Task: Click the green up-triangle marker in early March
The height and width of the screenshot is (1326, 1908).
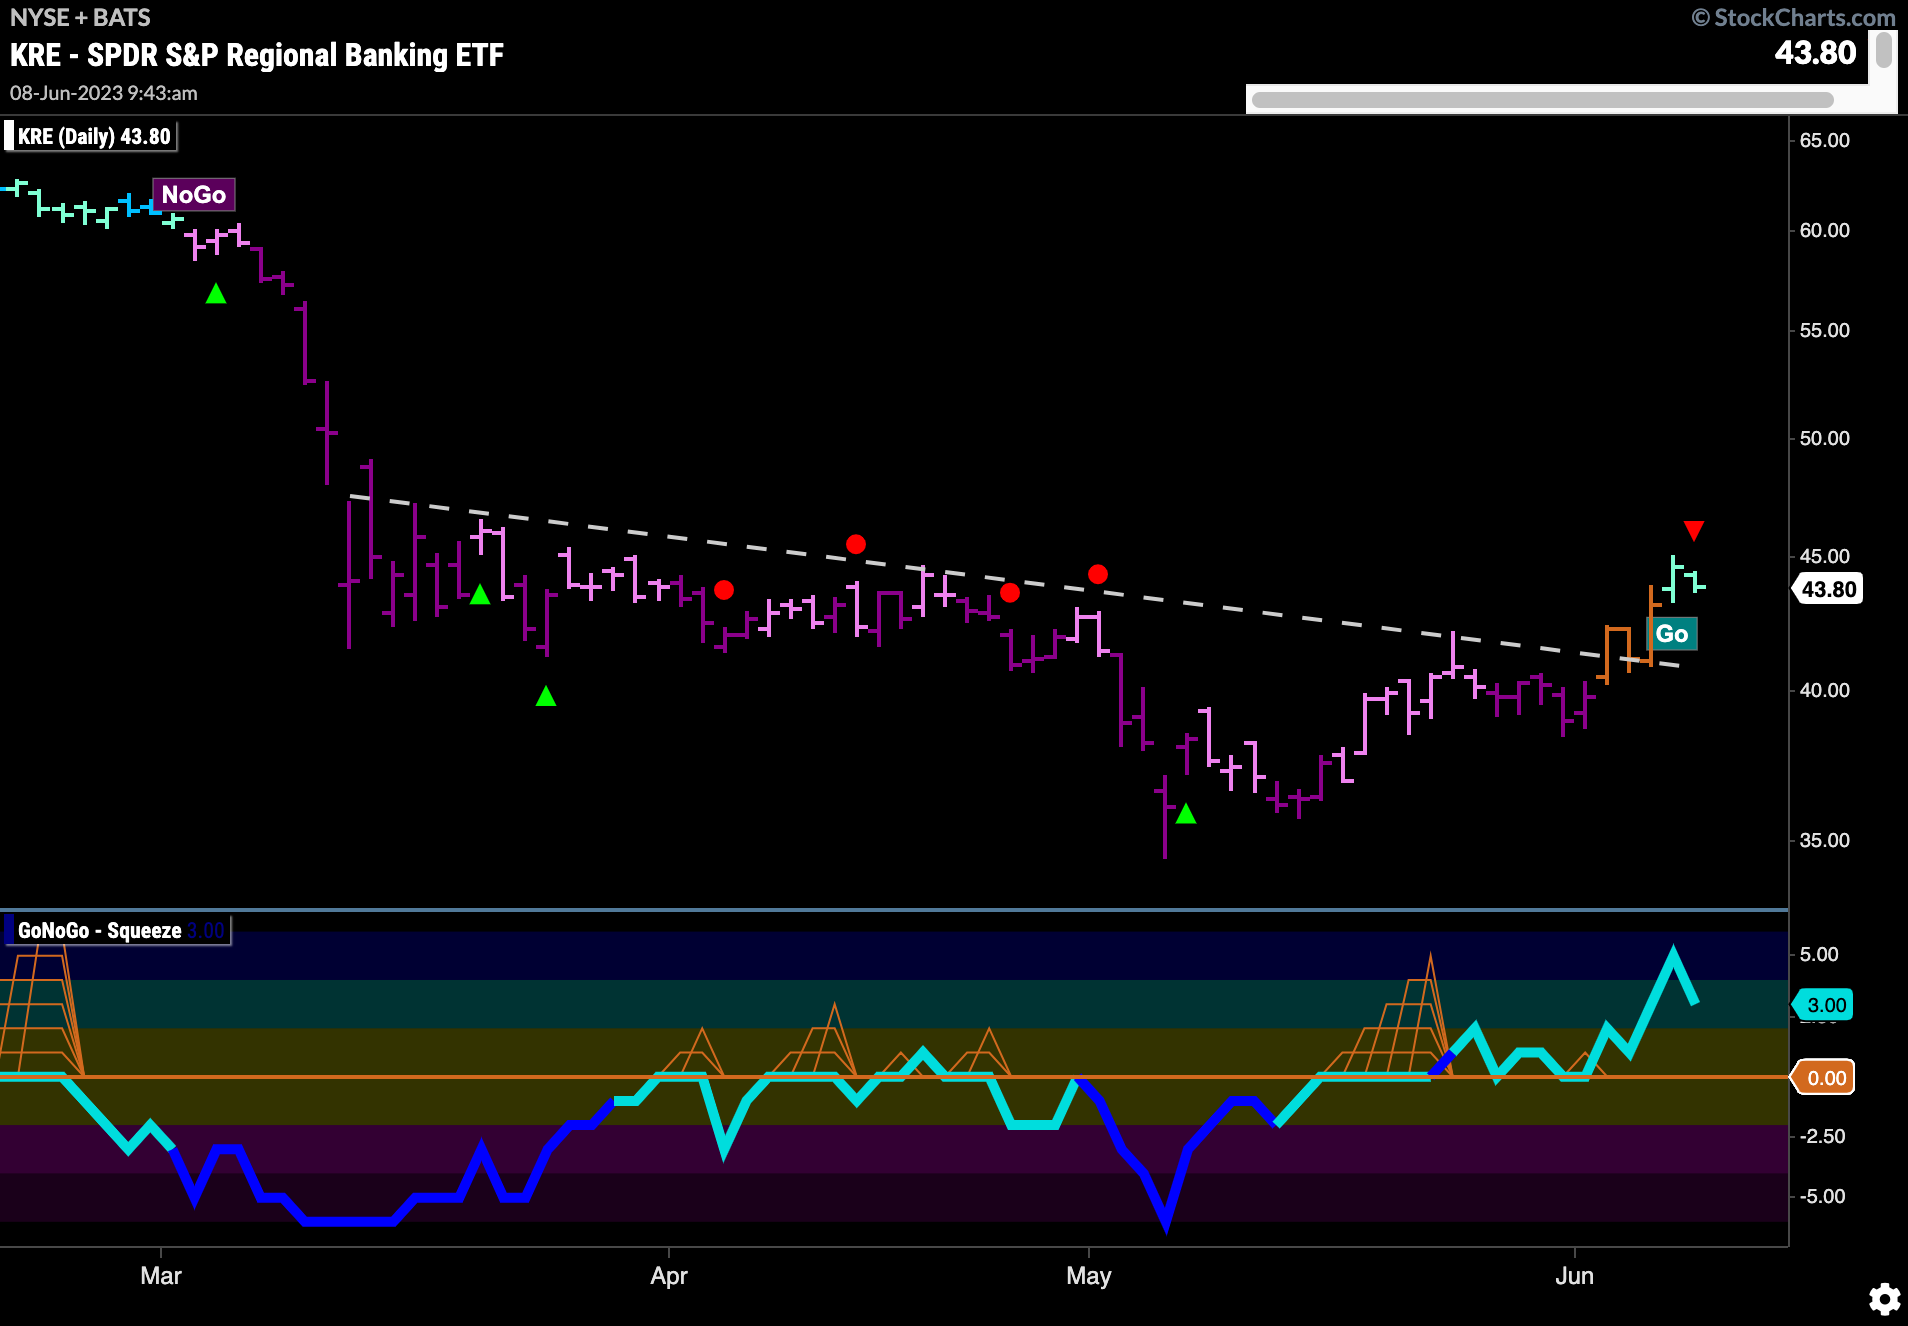Action: pyautogui.click(x=216, y=294)
